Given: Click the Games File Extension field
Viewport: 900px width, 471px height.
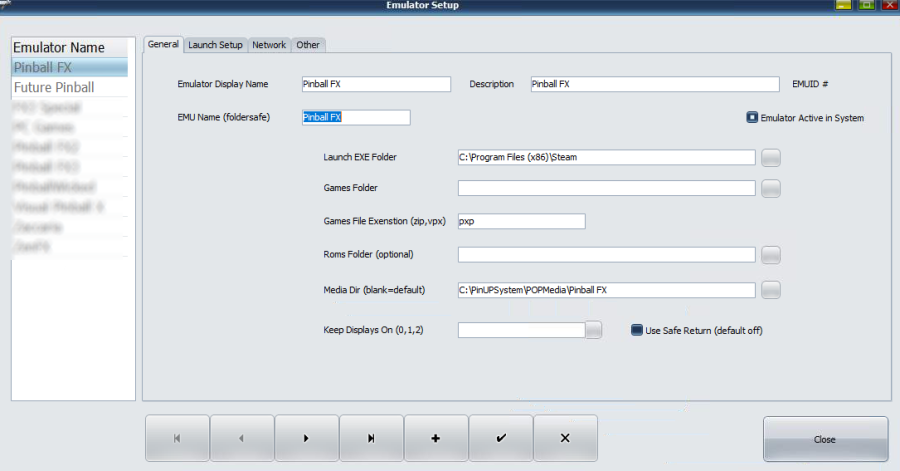Looking at the screenshot, I should coord(521,222).
